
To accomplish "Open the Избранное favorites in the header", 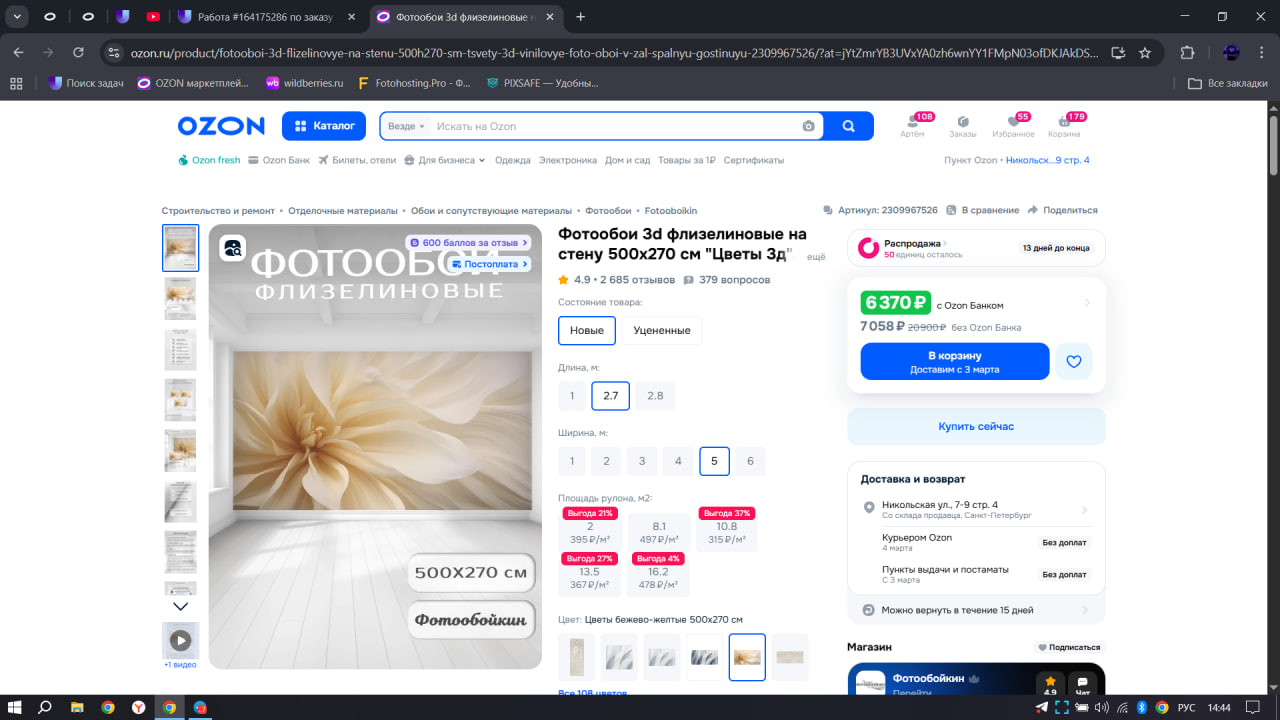I will pos(1013,126).
